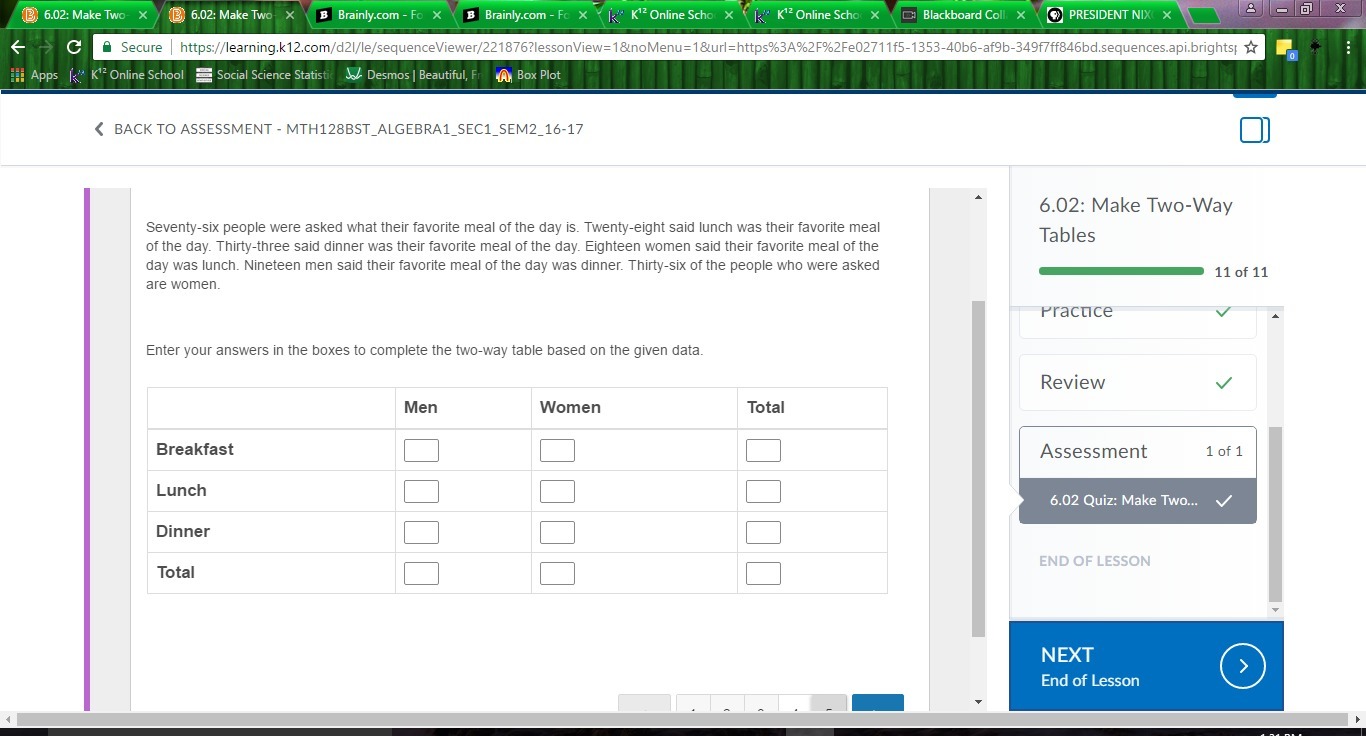Click the 'Women' column header
Image resolution: width=1366 pixels, height=736 pixels.
[570, 407]
